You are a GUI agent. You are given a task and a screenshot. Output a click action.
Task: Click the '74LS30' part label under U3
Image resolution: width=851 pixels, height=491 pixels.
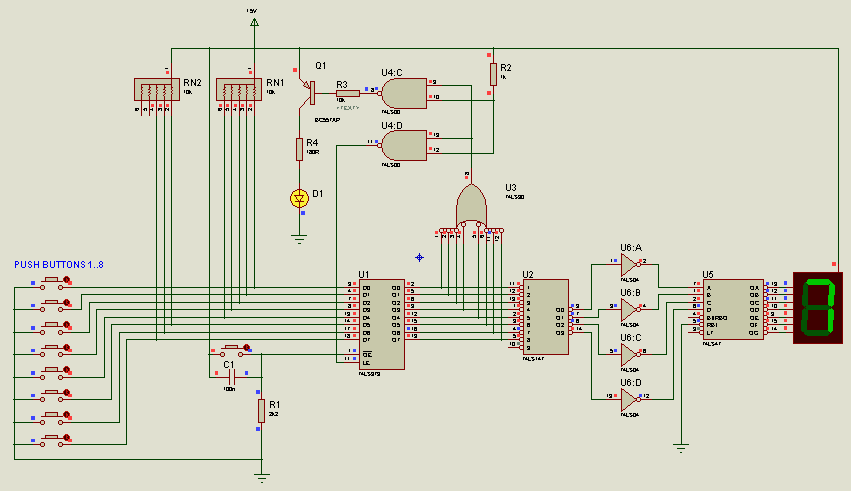click(x=515, y=197)
